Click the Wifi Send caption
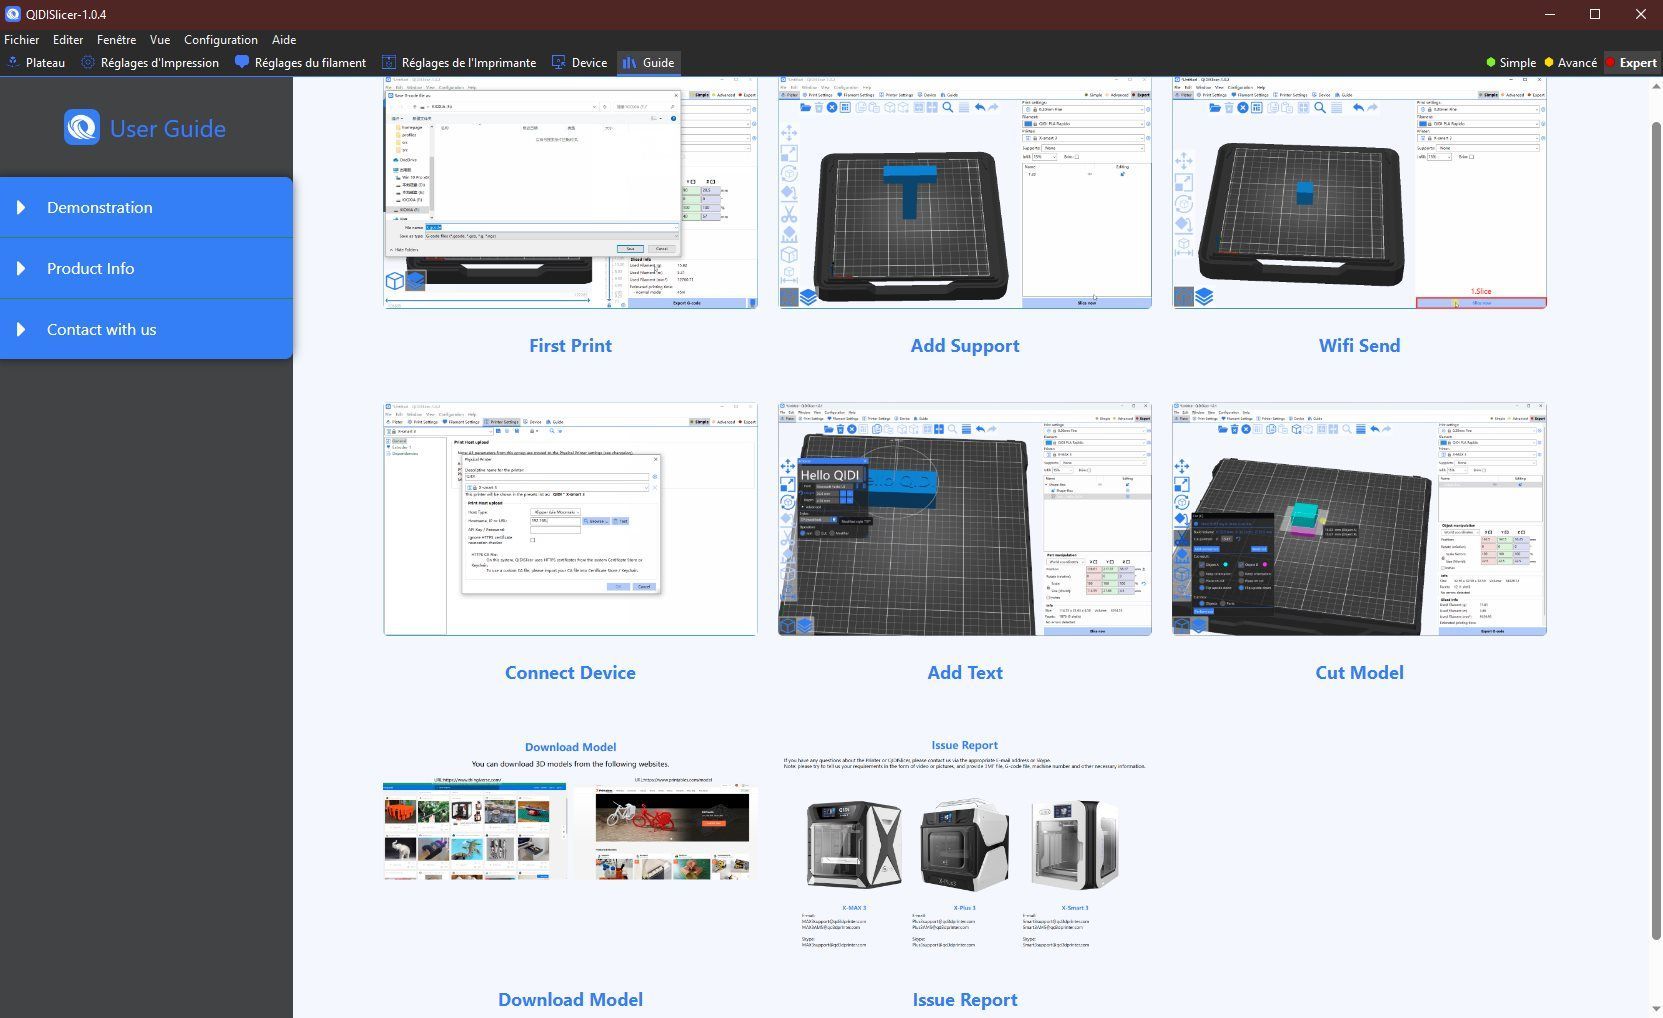 point(1359,345)
